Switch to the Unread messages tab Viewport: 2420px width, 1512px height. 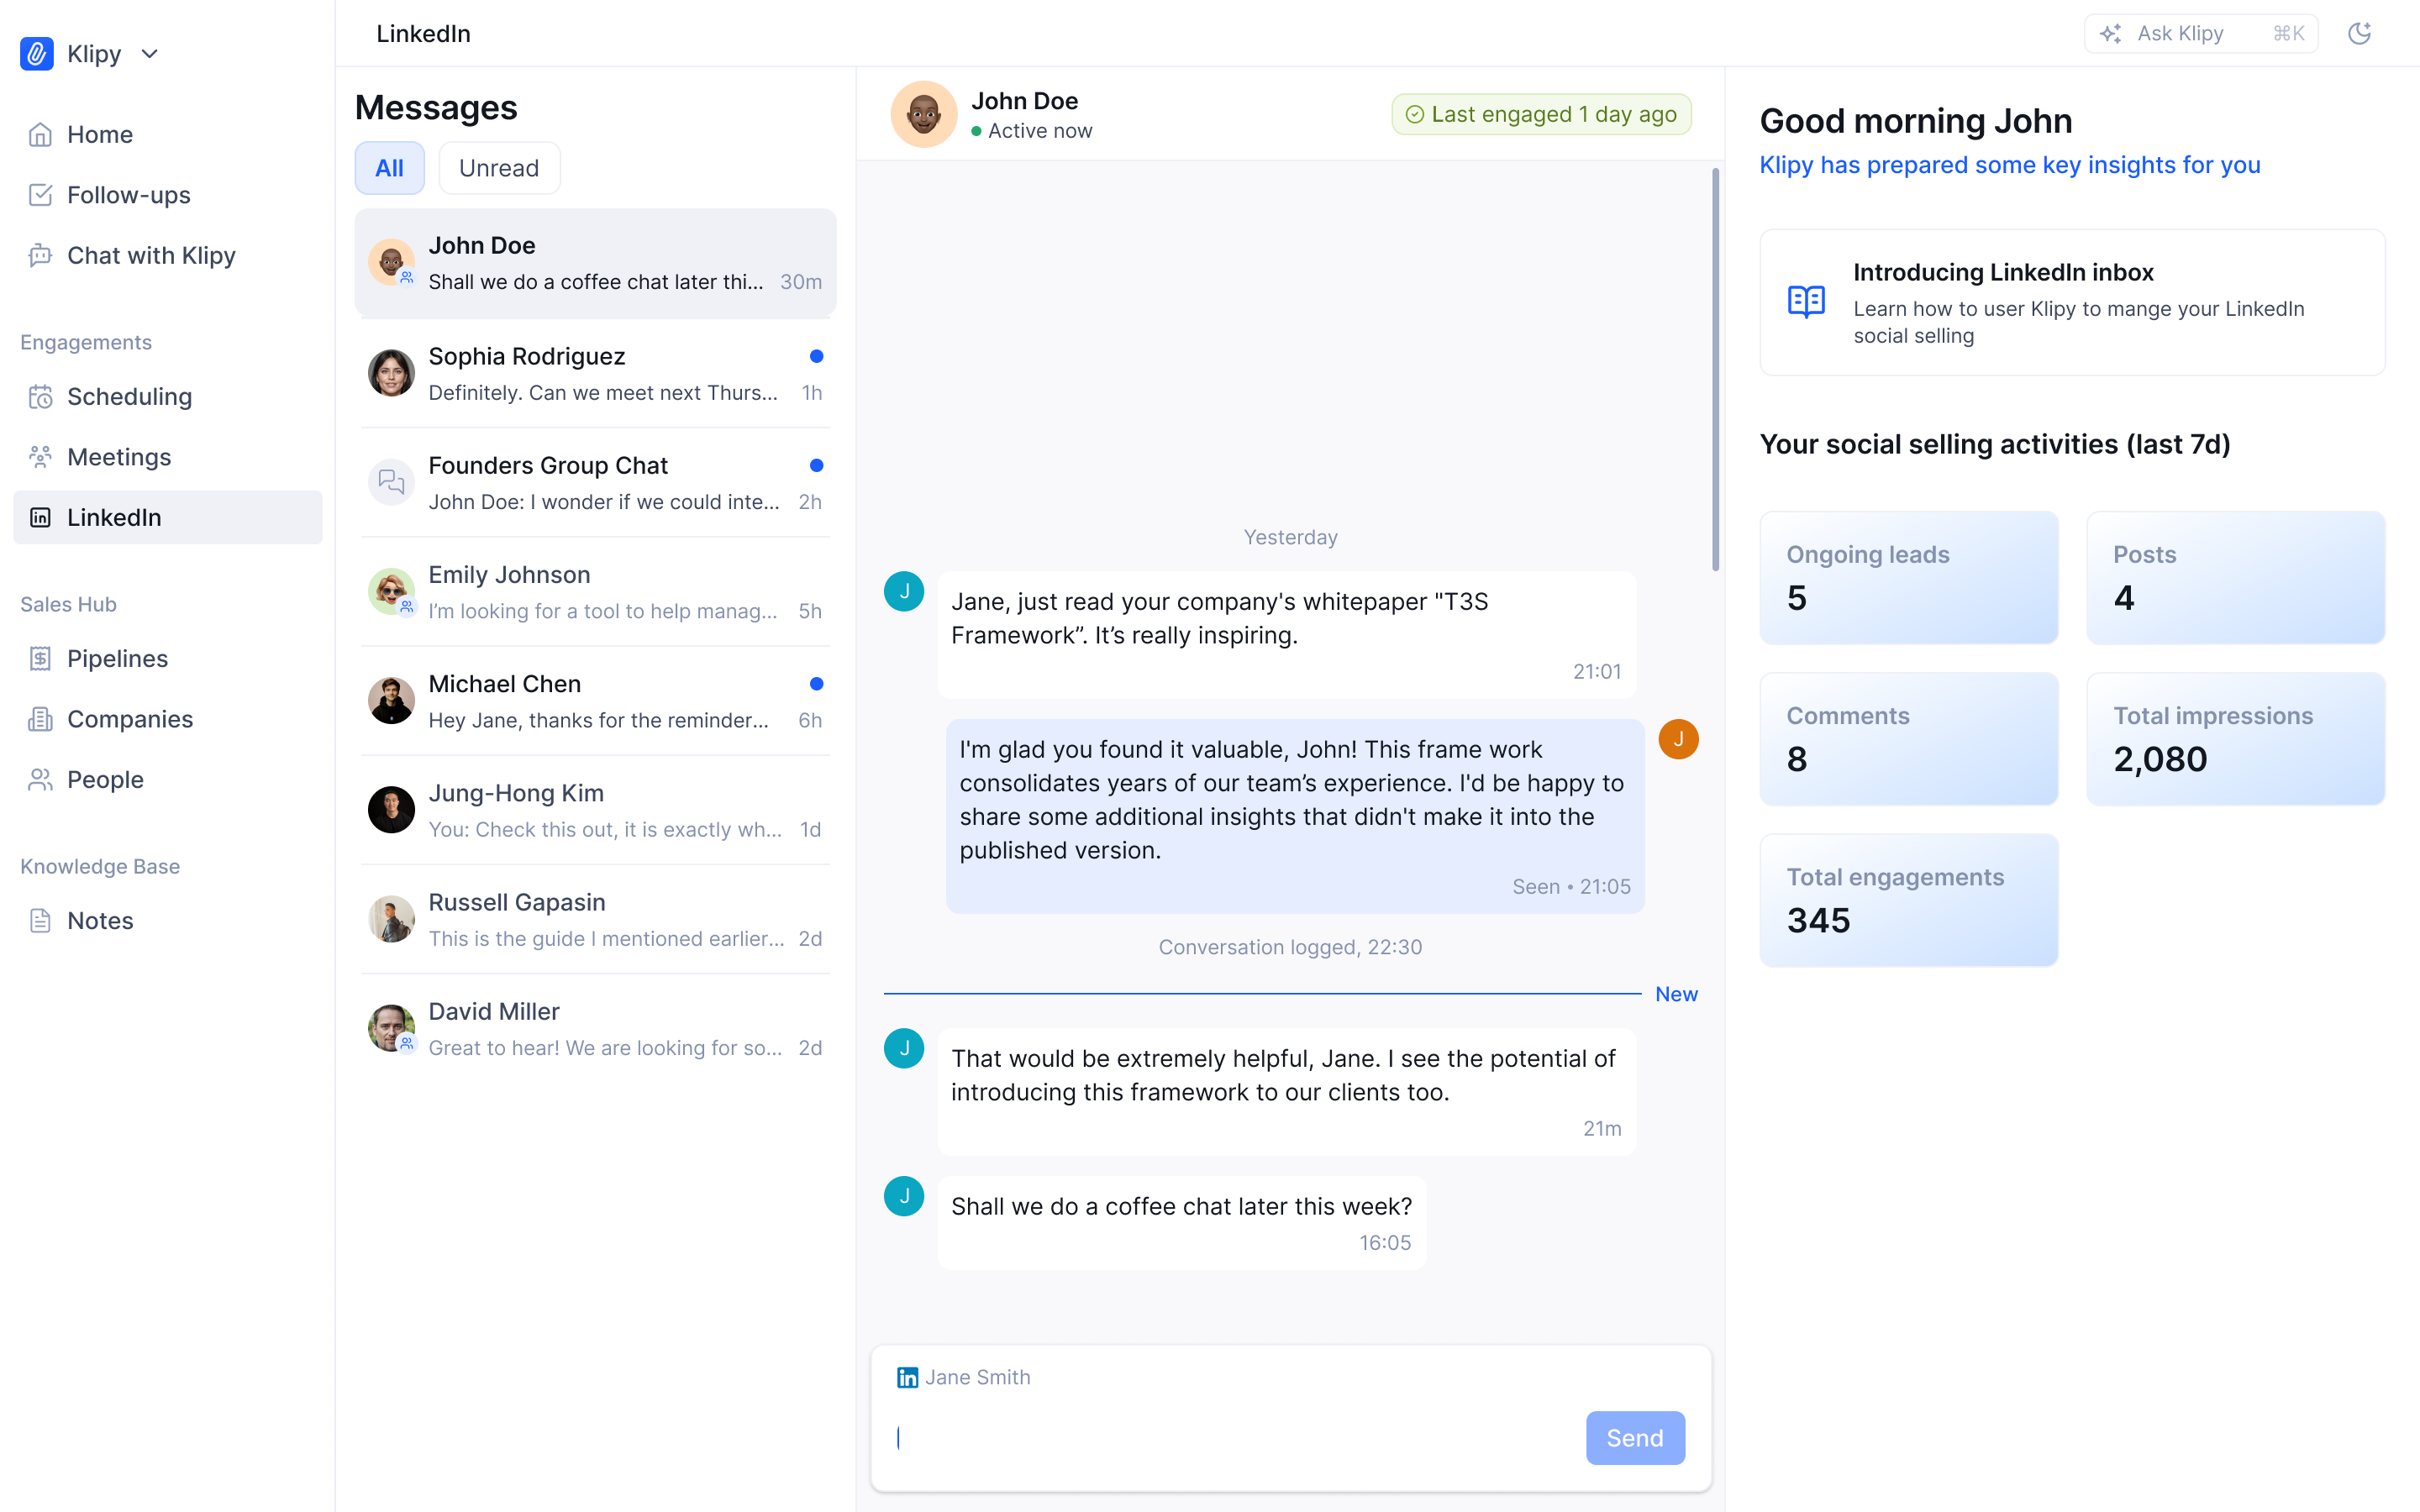(498, 168)
